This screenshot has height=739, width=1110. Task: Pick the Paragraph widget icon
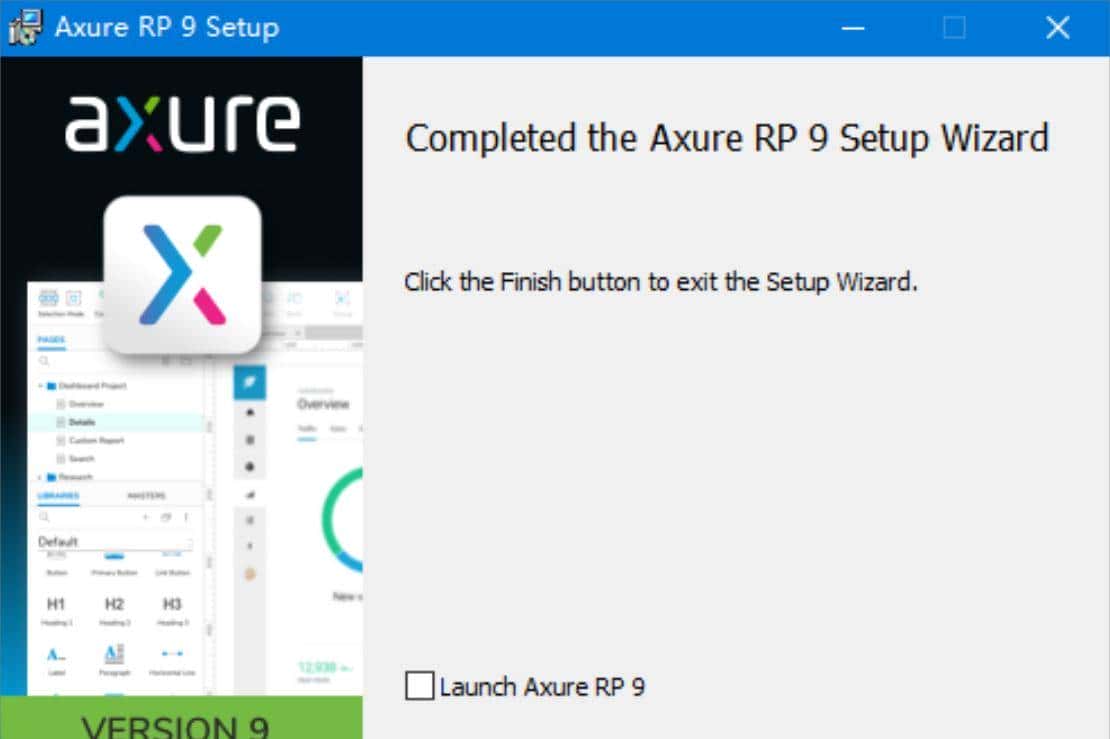click(x=114, y=654)
